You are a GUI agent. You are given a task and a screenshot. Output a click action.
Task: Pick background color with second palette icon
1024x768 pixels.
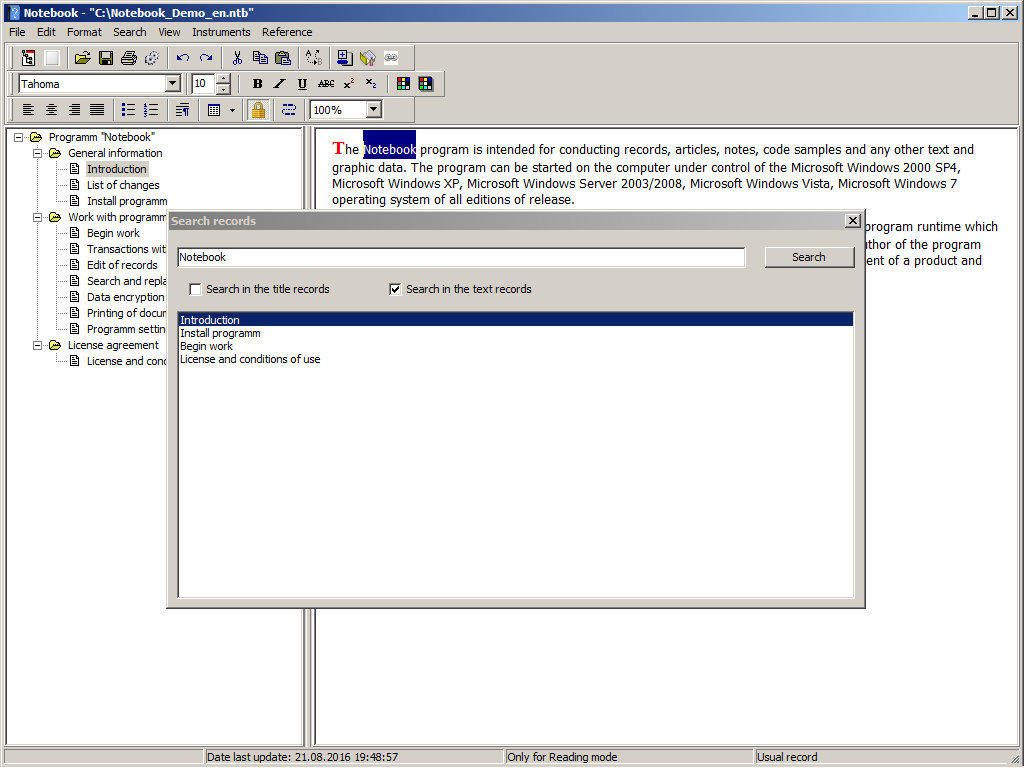pyautogui.click(x=426, y=84)
